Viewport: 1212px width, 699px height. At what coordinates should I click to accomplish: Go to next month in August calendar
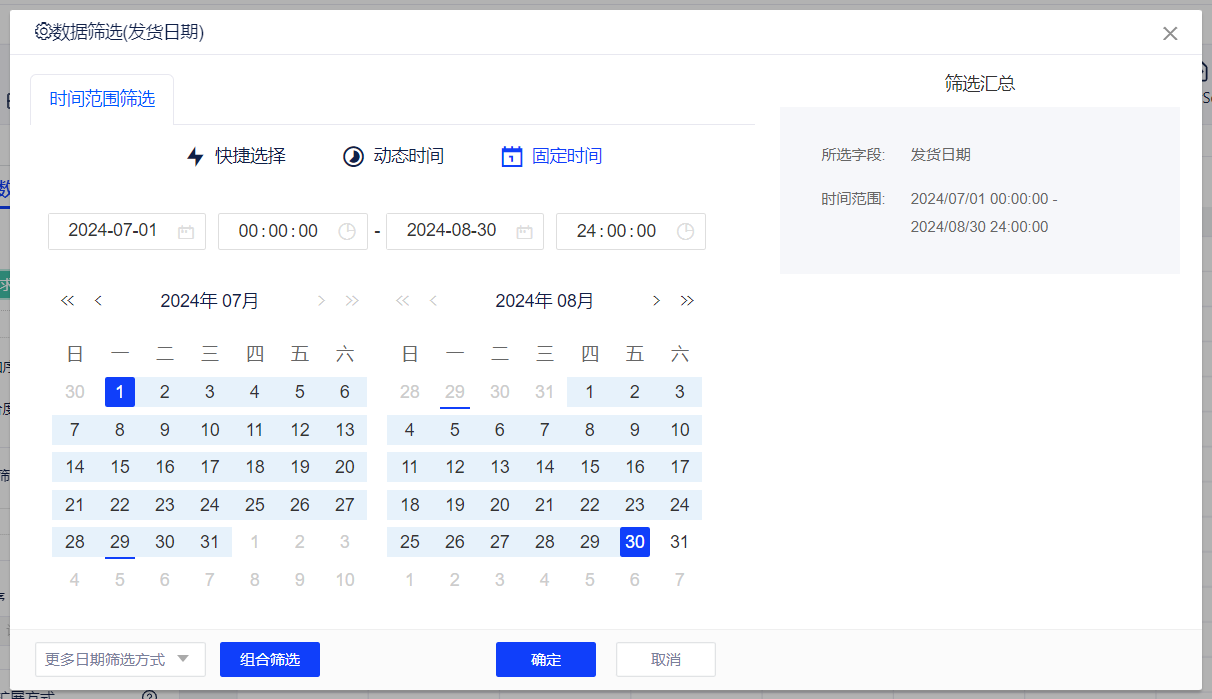click(656, 301)
